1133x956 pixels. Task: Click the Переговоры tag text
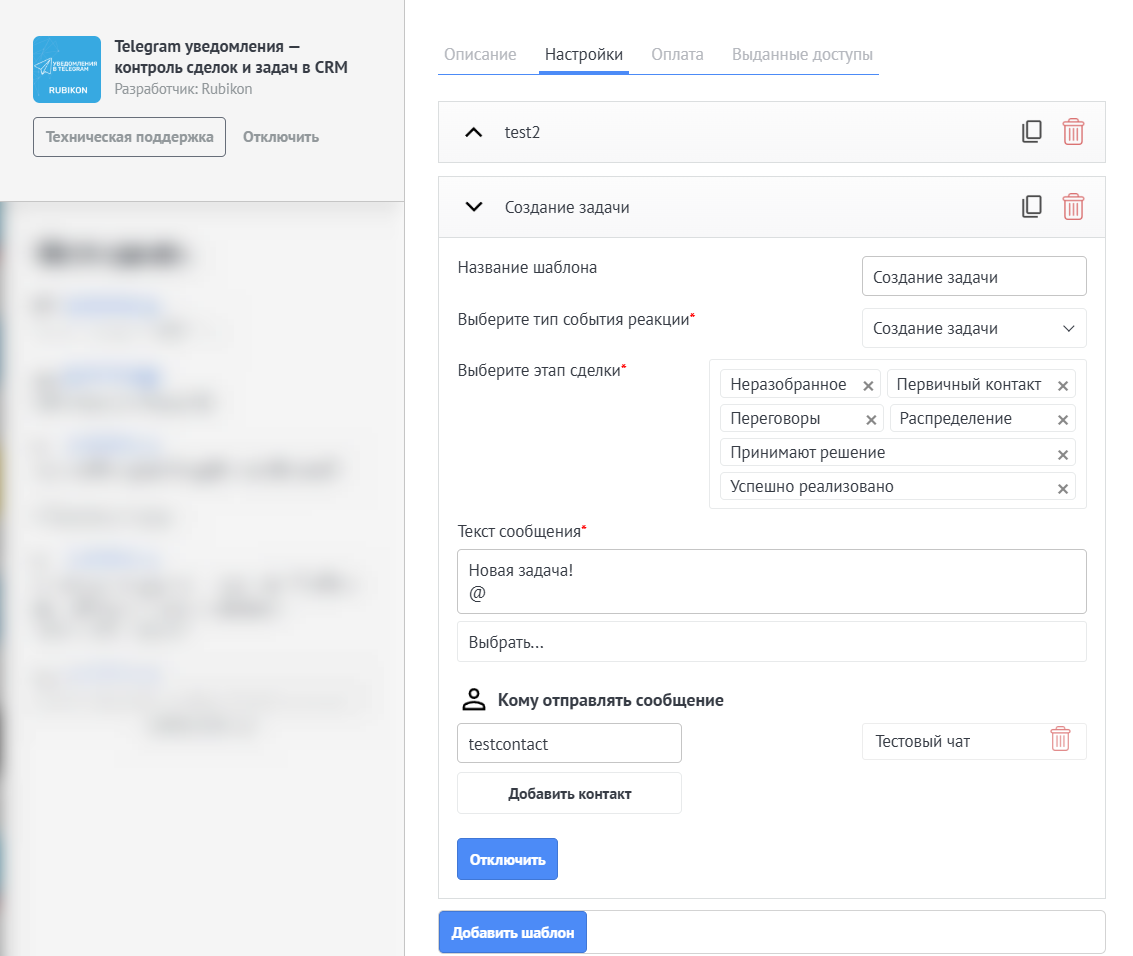coord(775,418)
